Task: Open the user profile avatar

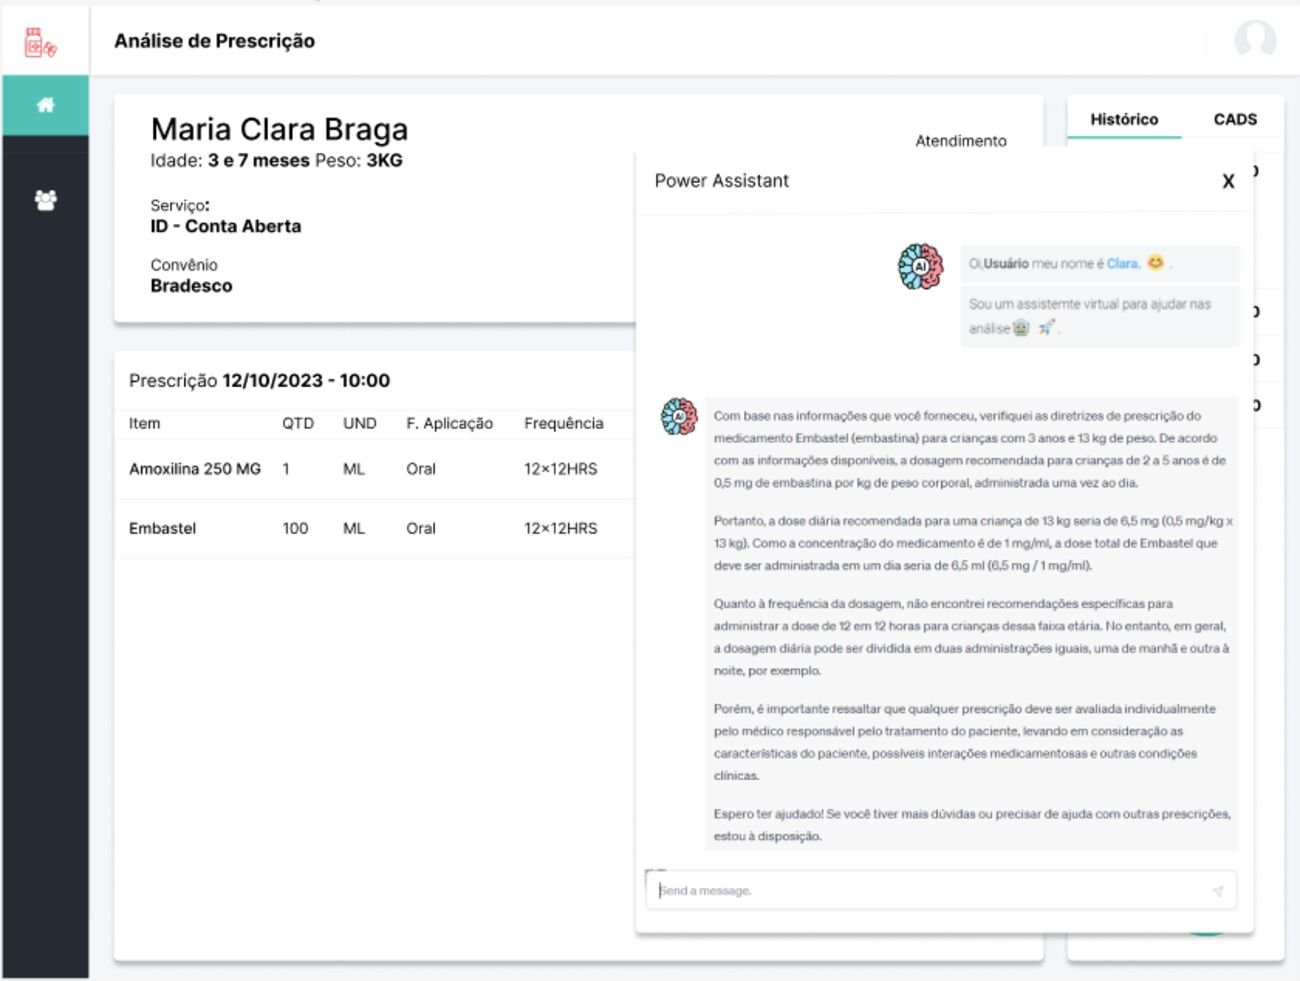Action: [x=1255, y=40]
